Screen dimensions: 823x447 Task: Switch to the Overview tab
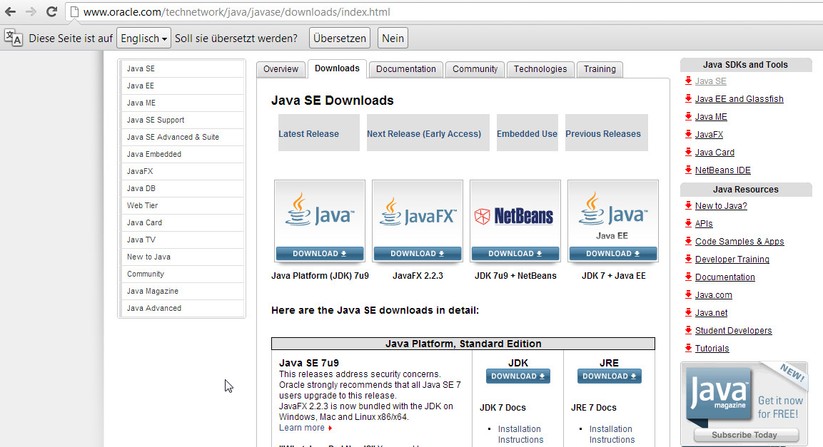[280, 69]
